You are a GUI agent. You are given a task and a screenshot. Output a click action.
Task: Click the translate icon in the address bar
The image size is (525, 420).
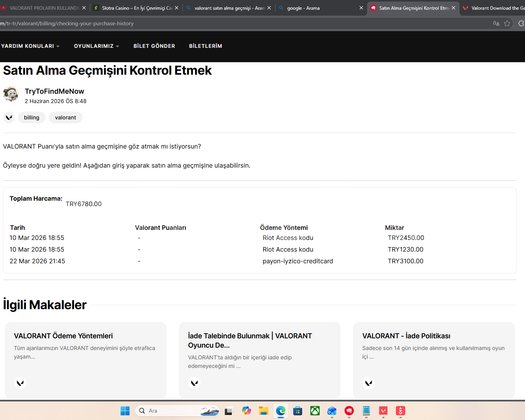[x=496, y=23]
